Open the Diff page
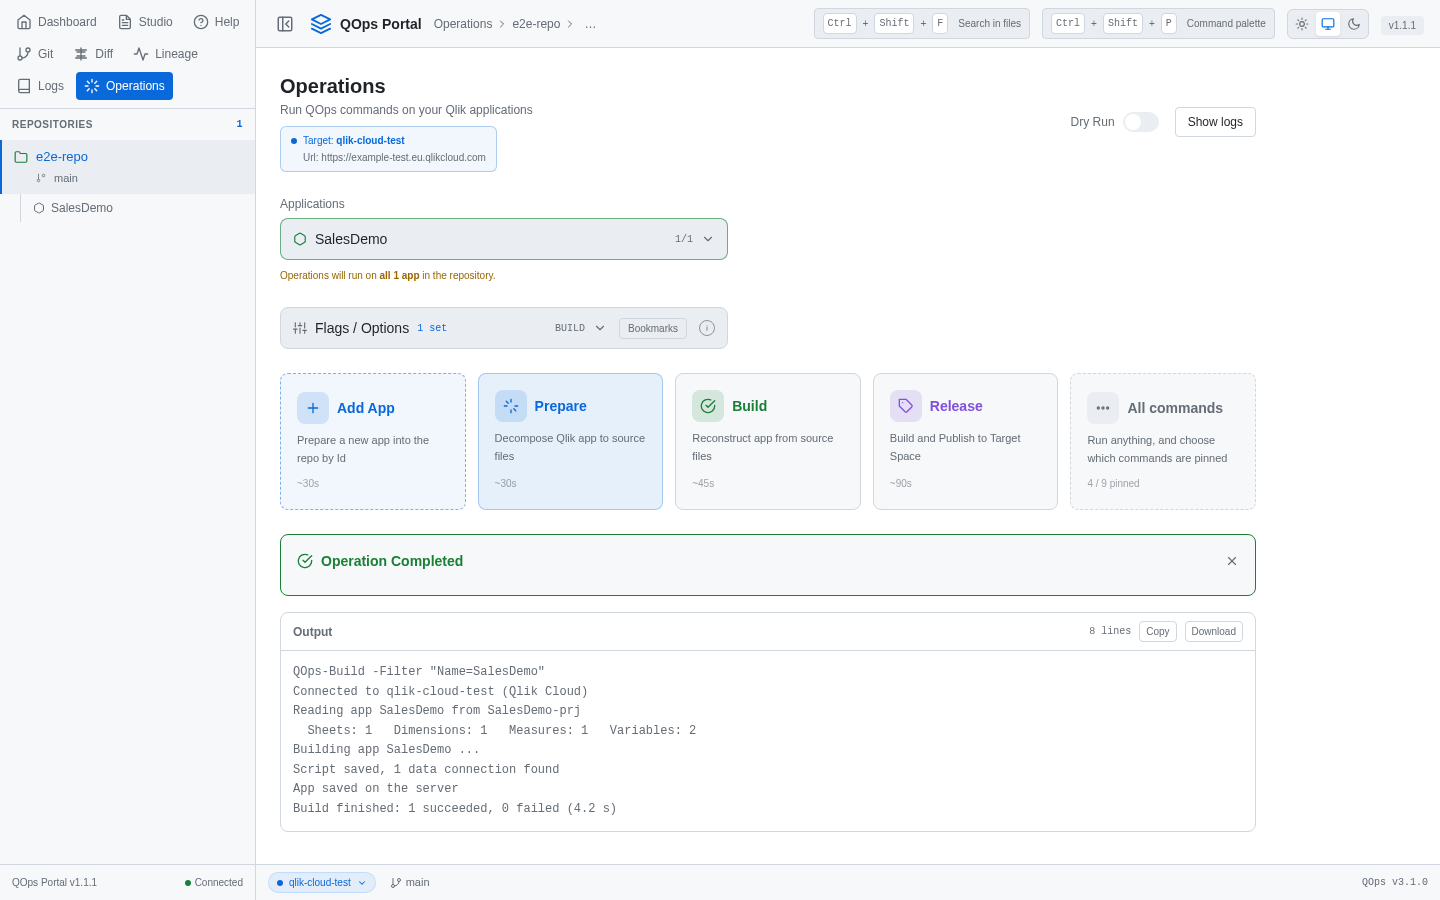The width and height of the screenshot is (1440, 900). (x=94, y=54)
